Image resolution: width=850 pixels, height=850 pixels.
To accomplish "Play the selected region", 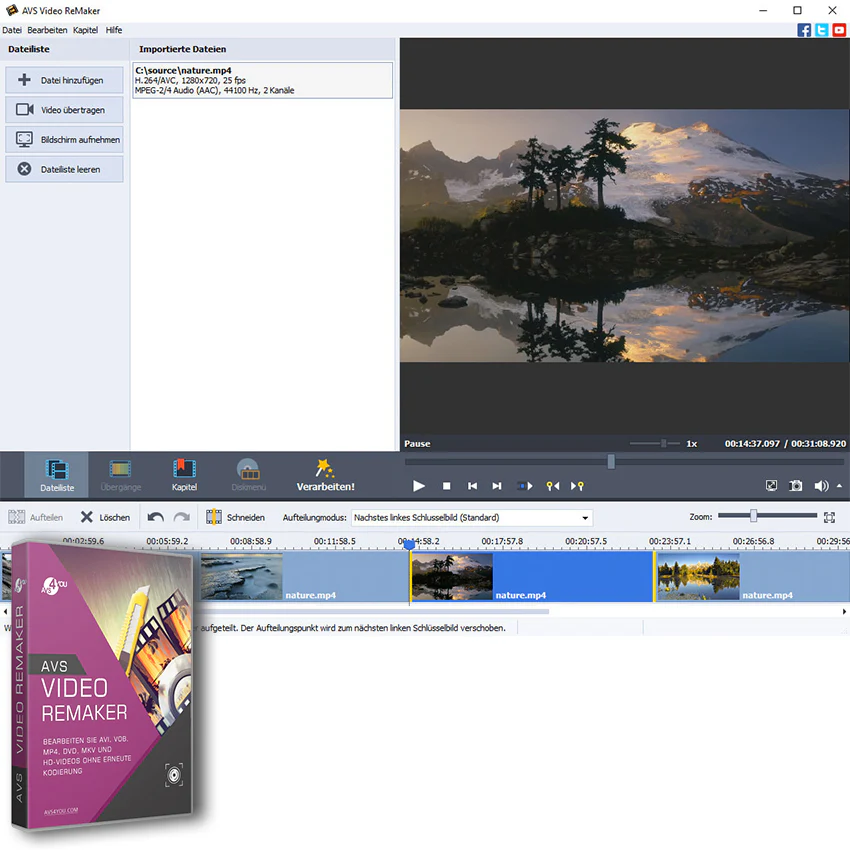I will tap(524, 486).
